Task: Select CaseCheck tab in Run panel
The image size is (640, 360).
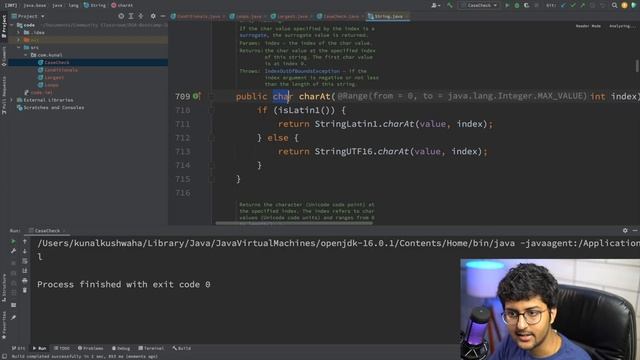Action: pos(47,231)
